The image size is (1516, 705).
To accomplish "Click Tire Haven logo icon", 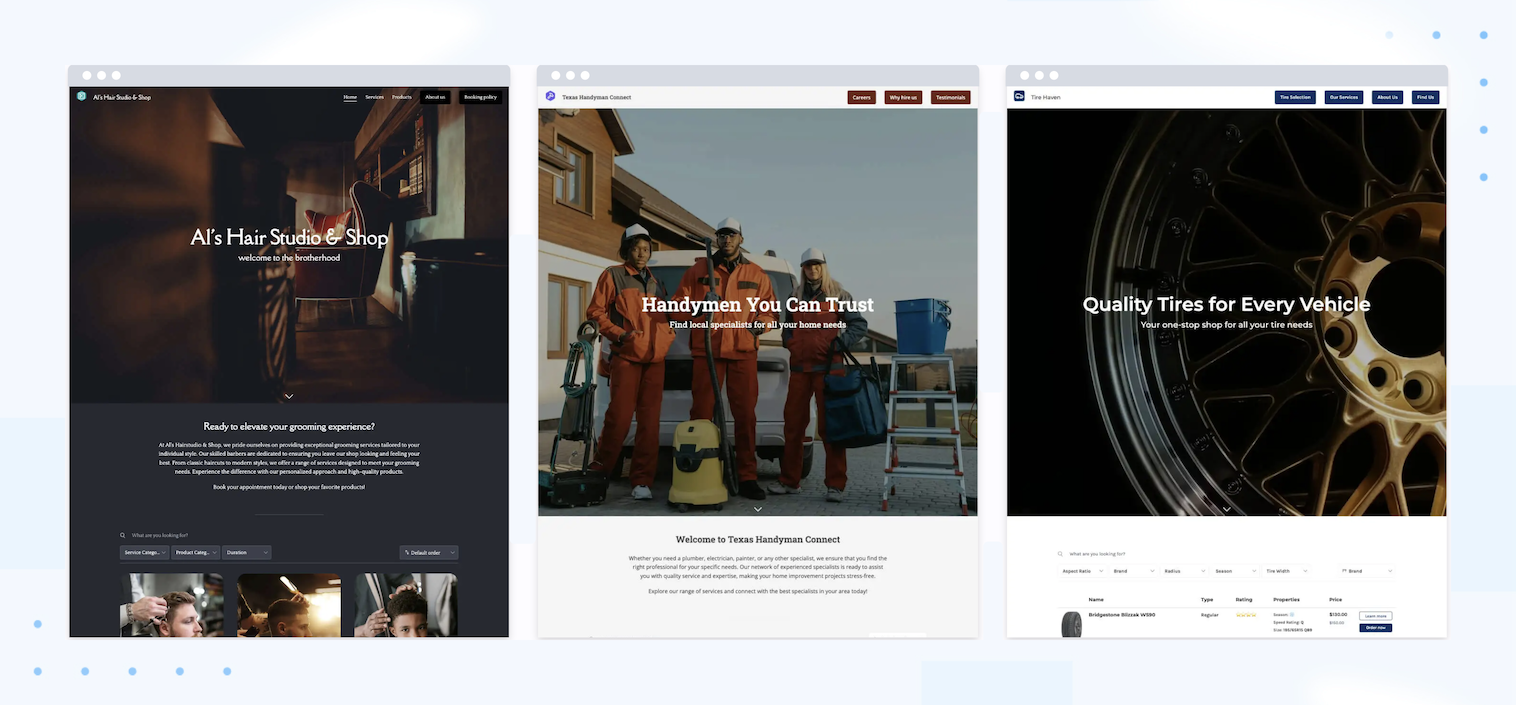I will click(x=1019, y=97).
